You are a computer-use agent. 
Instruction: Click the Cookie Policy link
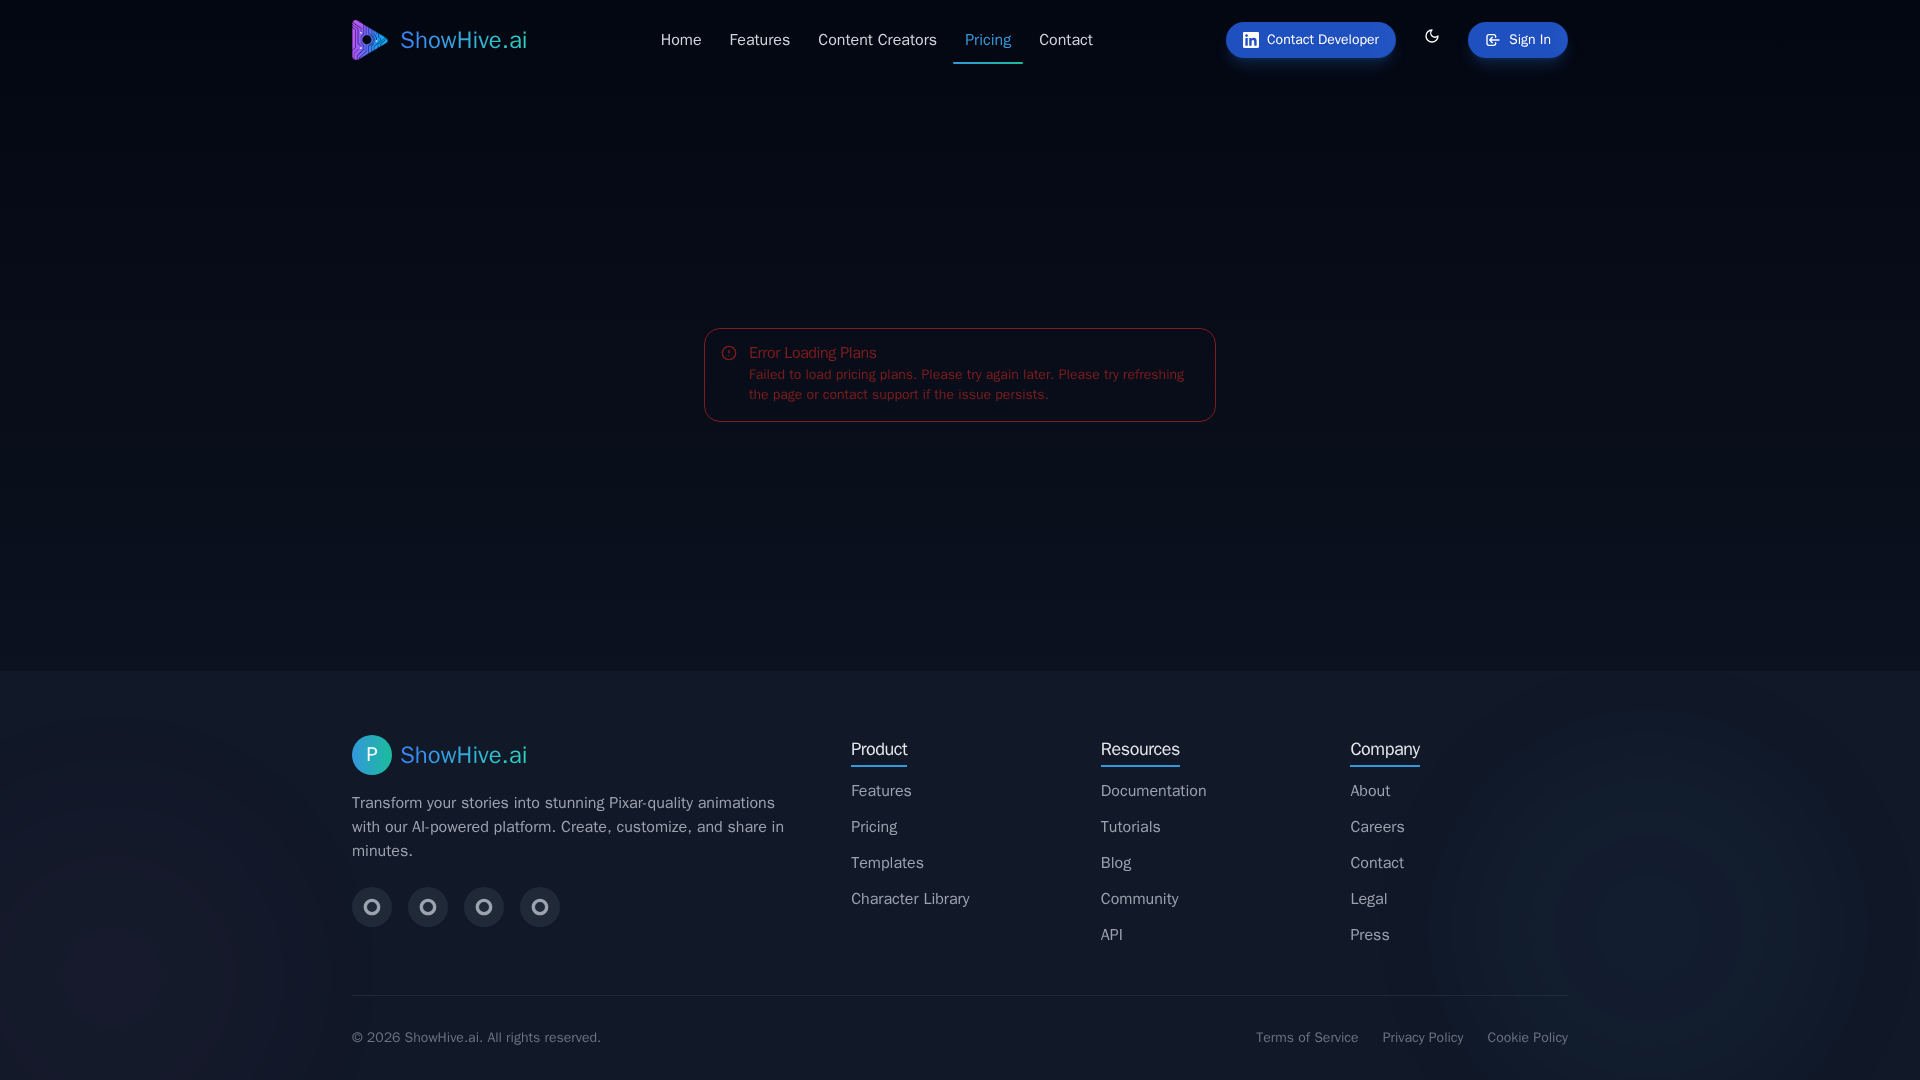1528,1037
